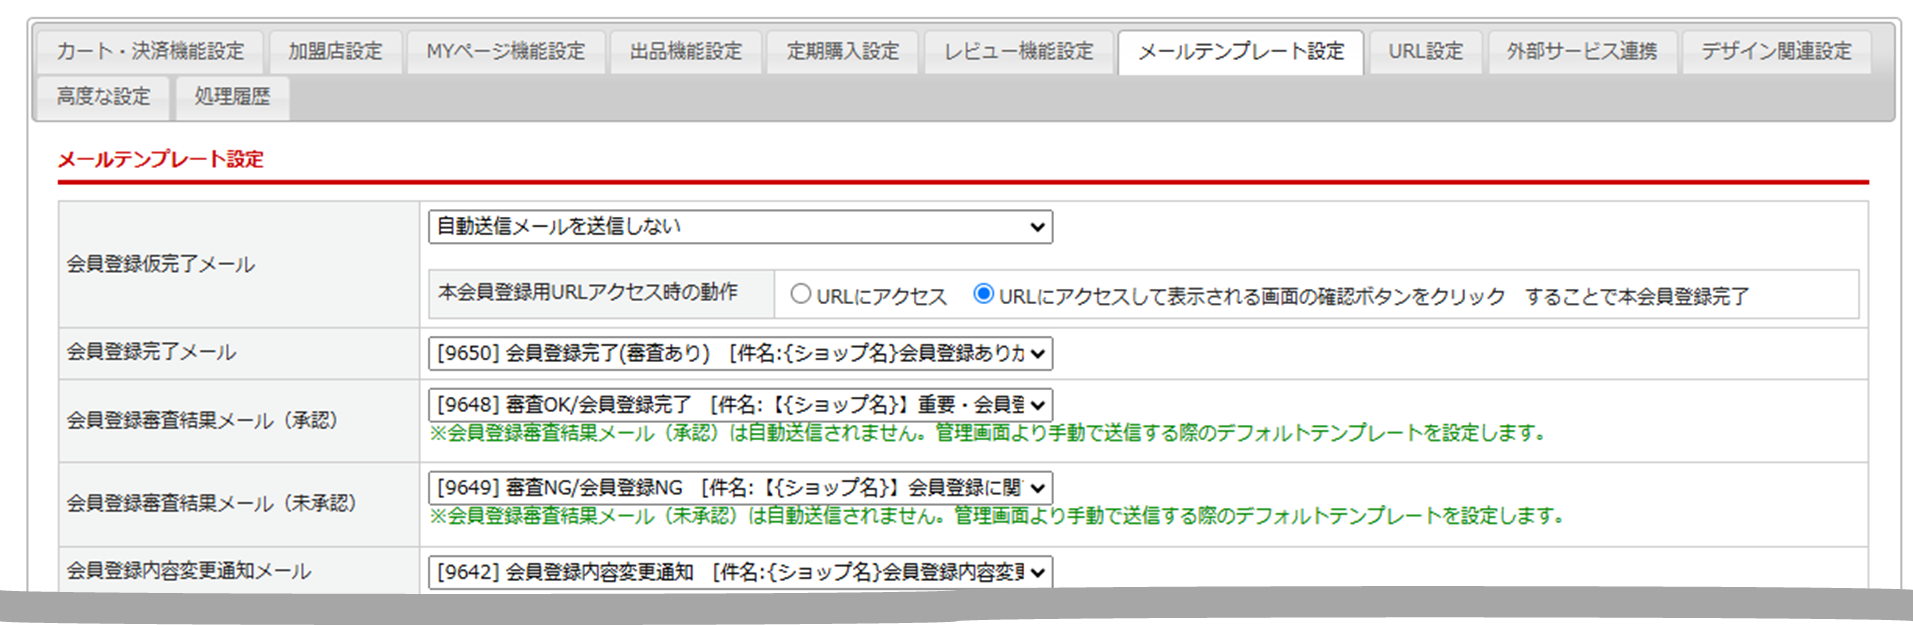
Task: Go to the 定期購入設定 tab
Action: pos(843,52)
